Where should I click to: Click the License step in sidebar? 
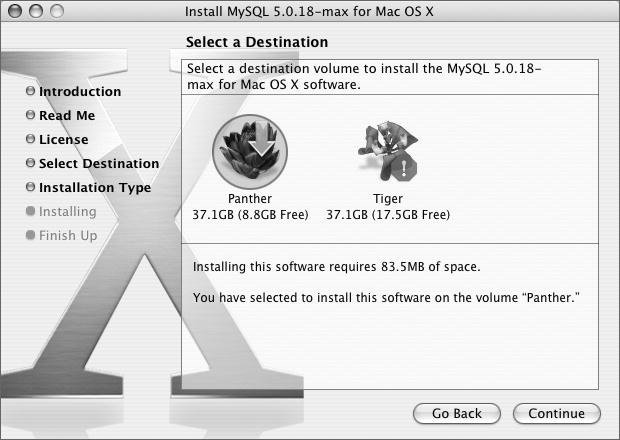[63, 140]
